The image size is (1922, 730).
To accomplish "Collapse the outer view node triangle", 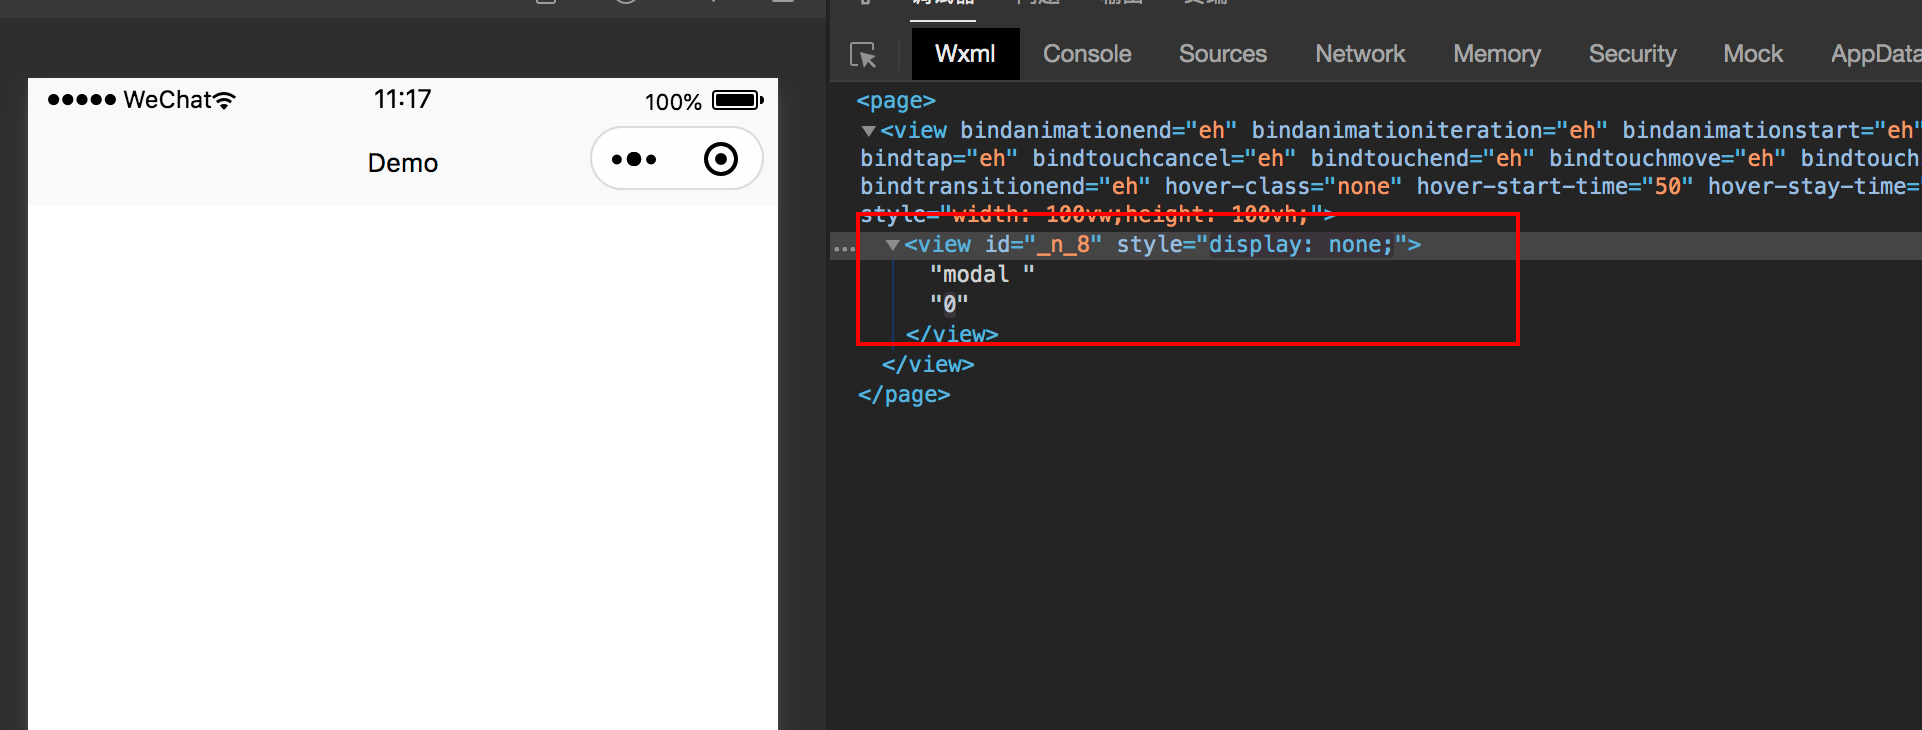I will [868, 131].
